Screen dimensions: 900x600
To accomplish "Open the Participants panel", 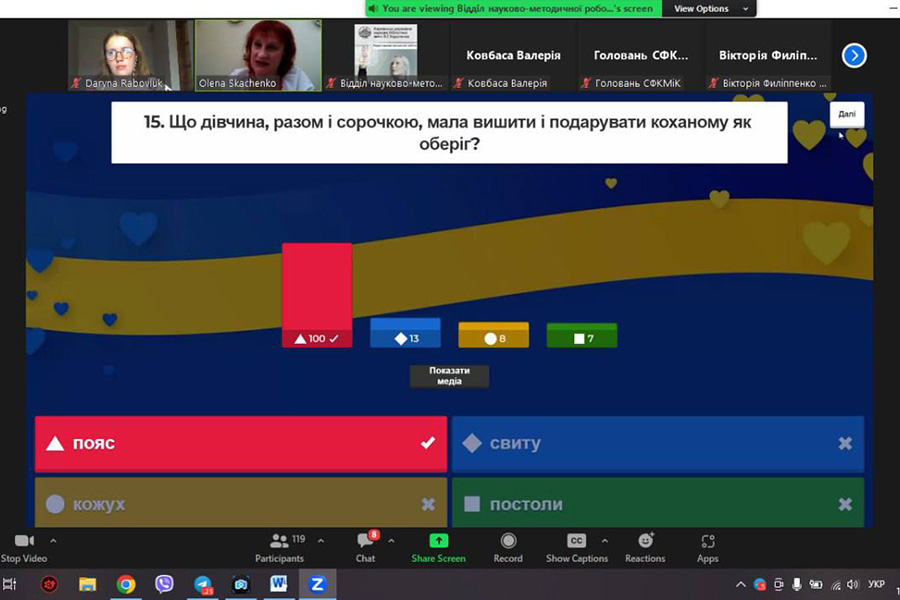I will 280,548.
